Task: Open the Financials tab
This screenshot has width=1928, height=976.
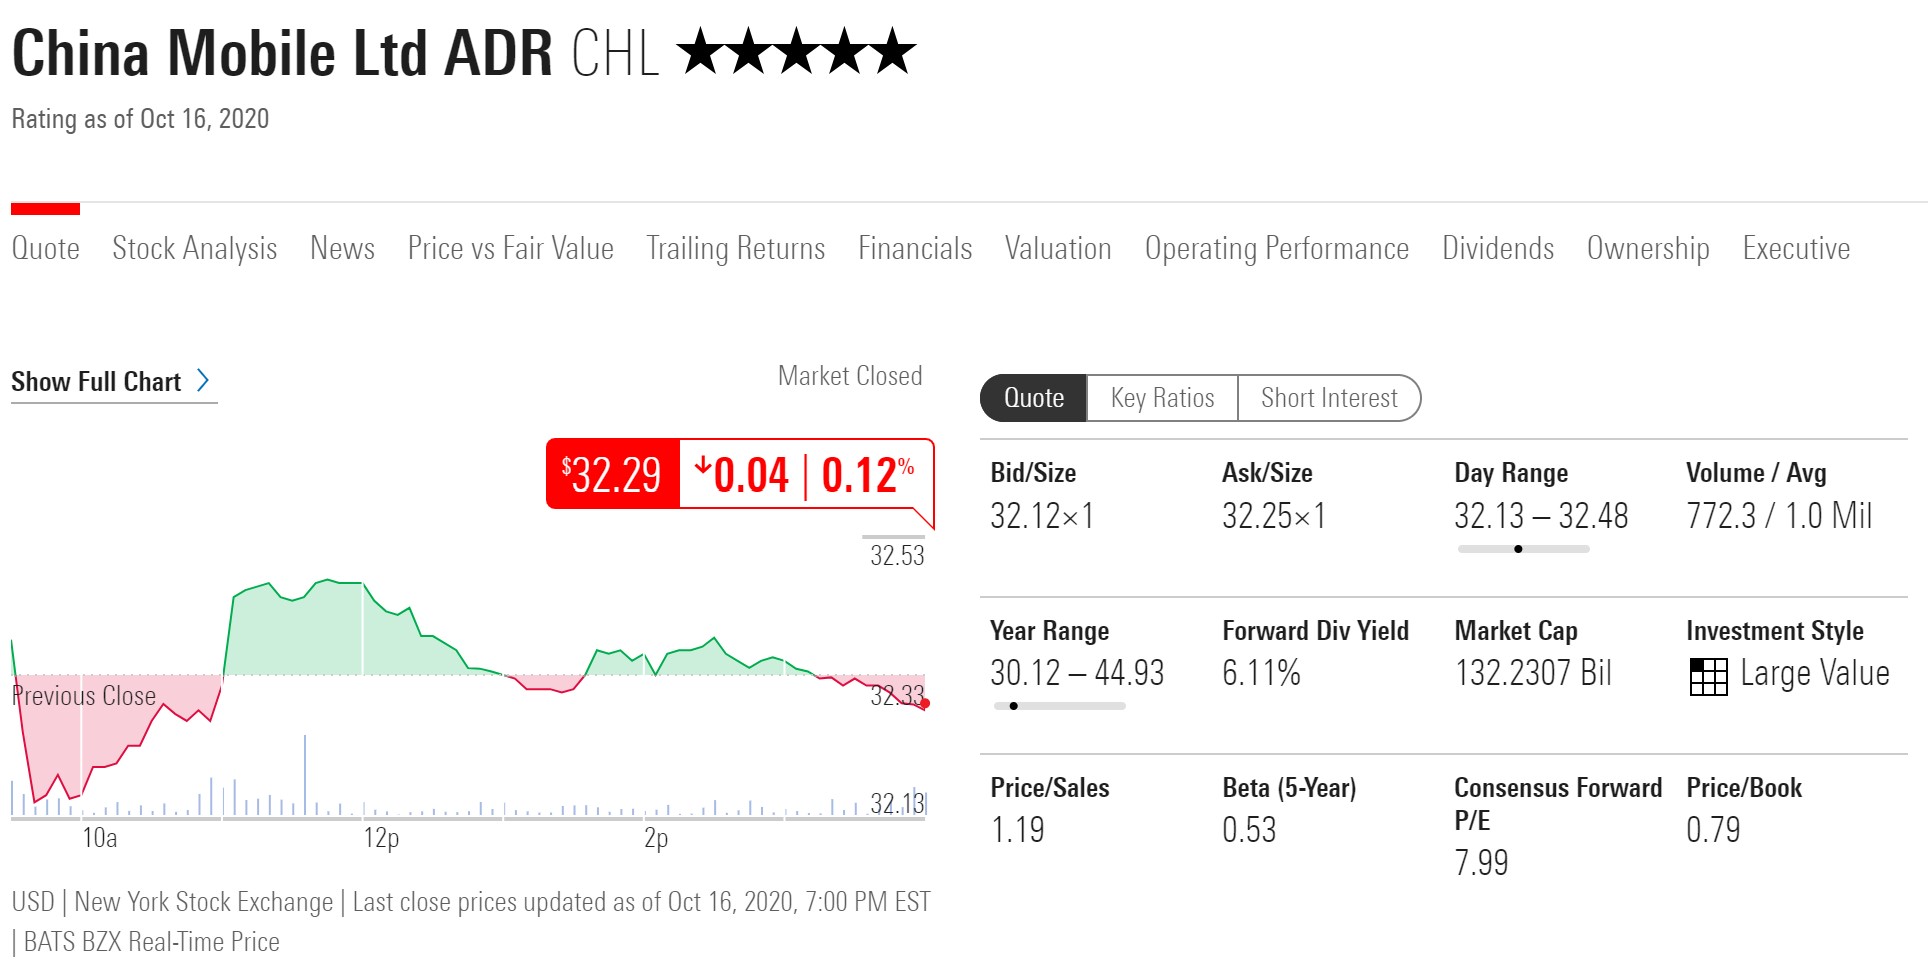Action: 915,248
